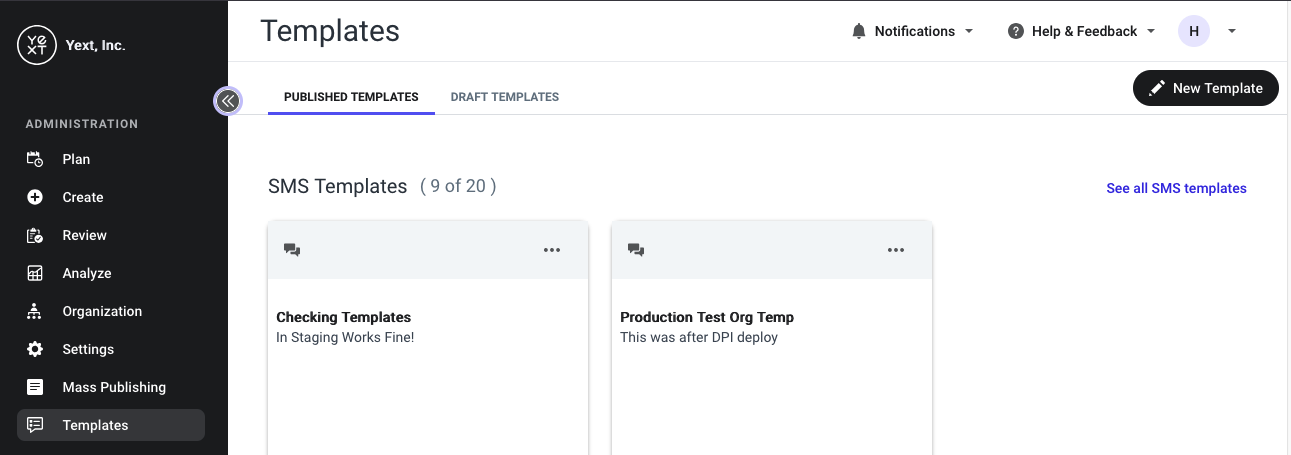Screen dimensions: 1291x455
Task: Open Analyze in the sidebar
Action: pyautogui.click(x=111, y=273)
